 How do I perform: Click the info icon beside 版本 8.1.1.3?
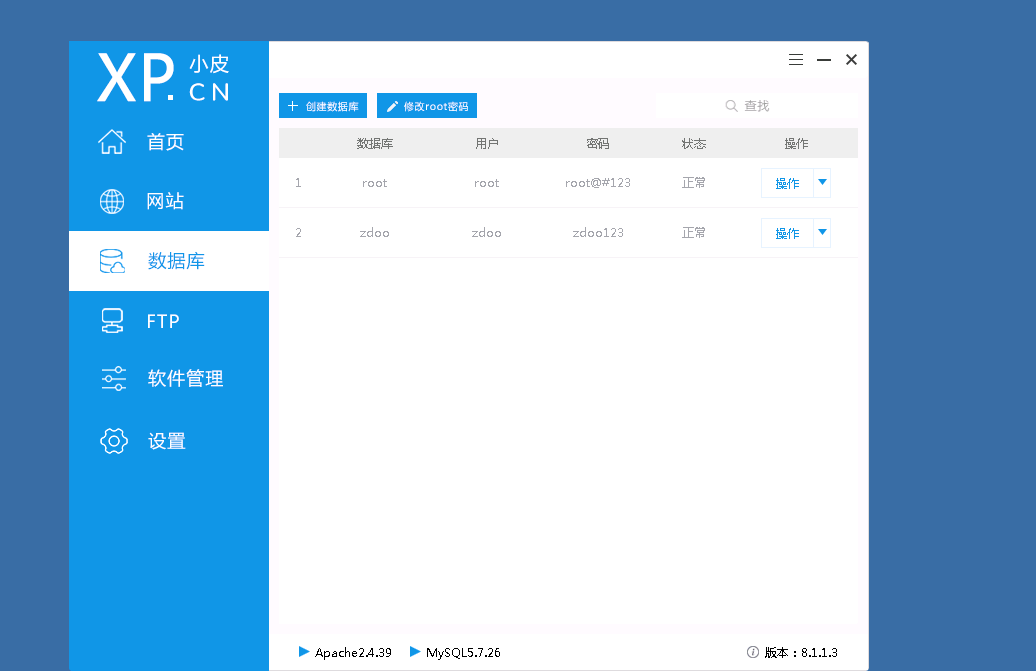(753, 652)
